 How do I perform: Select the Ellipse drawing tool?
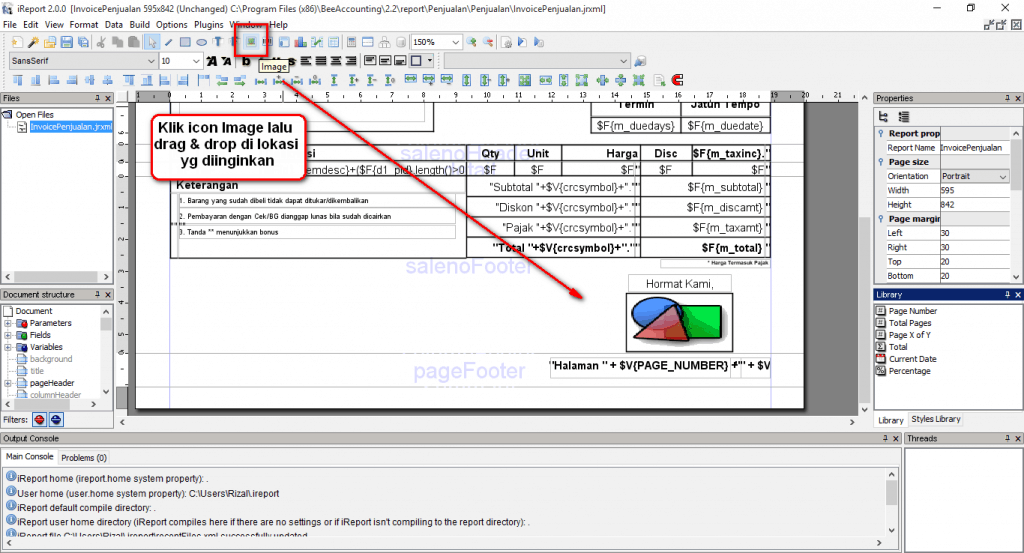(201, 42)
